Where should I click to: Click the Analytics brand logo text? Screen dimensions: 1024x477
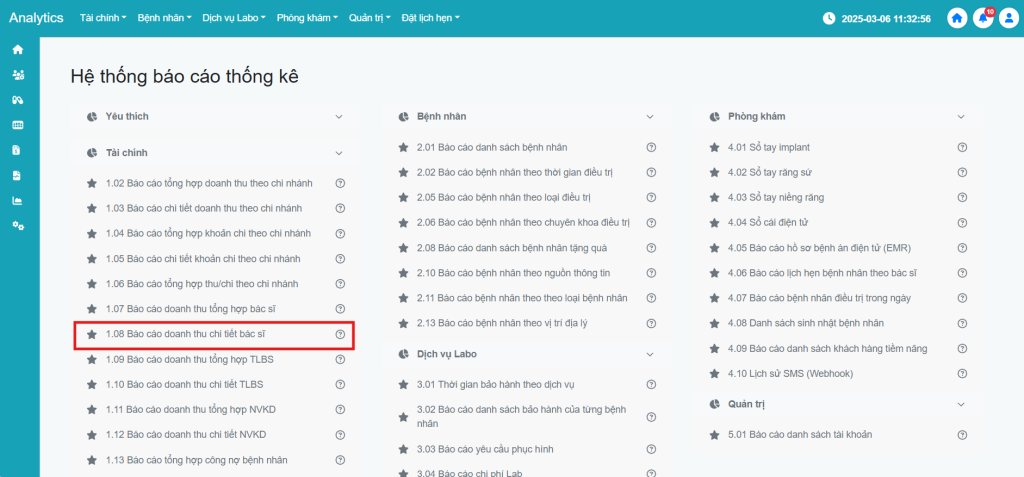[36, 18]
